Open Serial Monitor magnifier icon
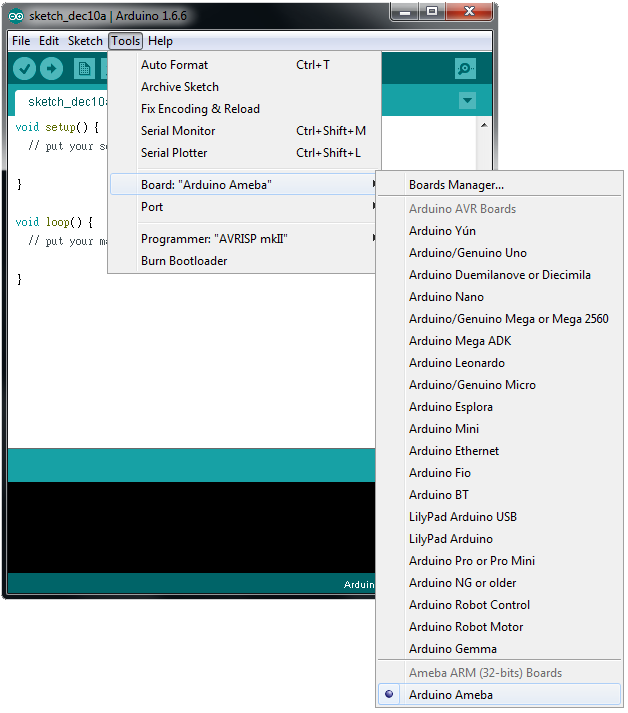 tap(465, 69)
